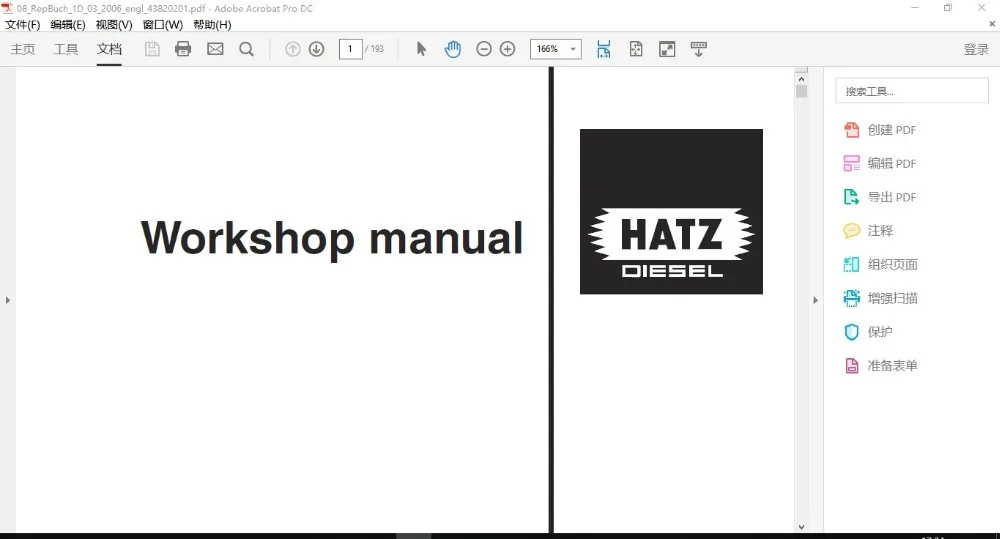Open the 窗口(W) menu

[x=163, y=25]
